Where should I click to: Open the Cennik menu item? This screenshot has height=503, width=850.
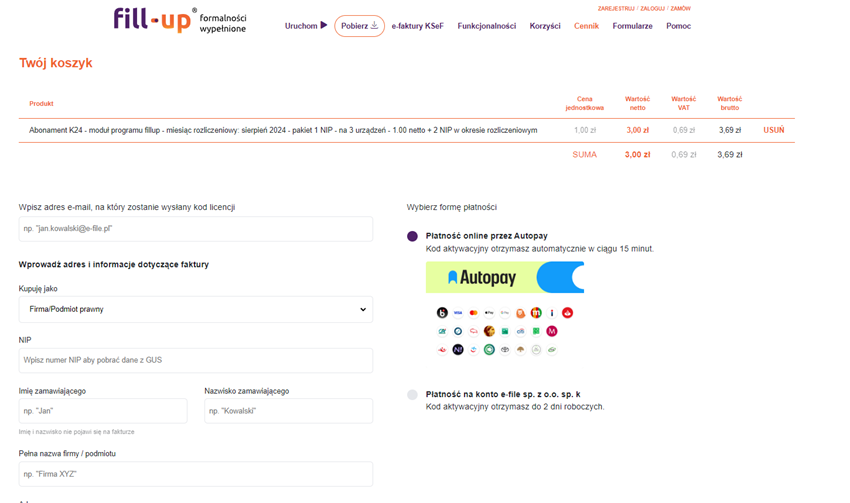[x=587, y=26]
